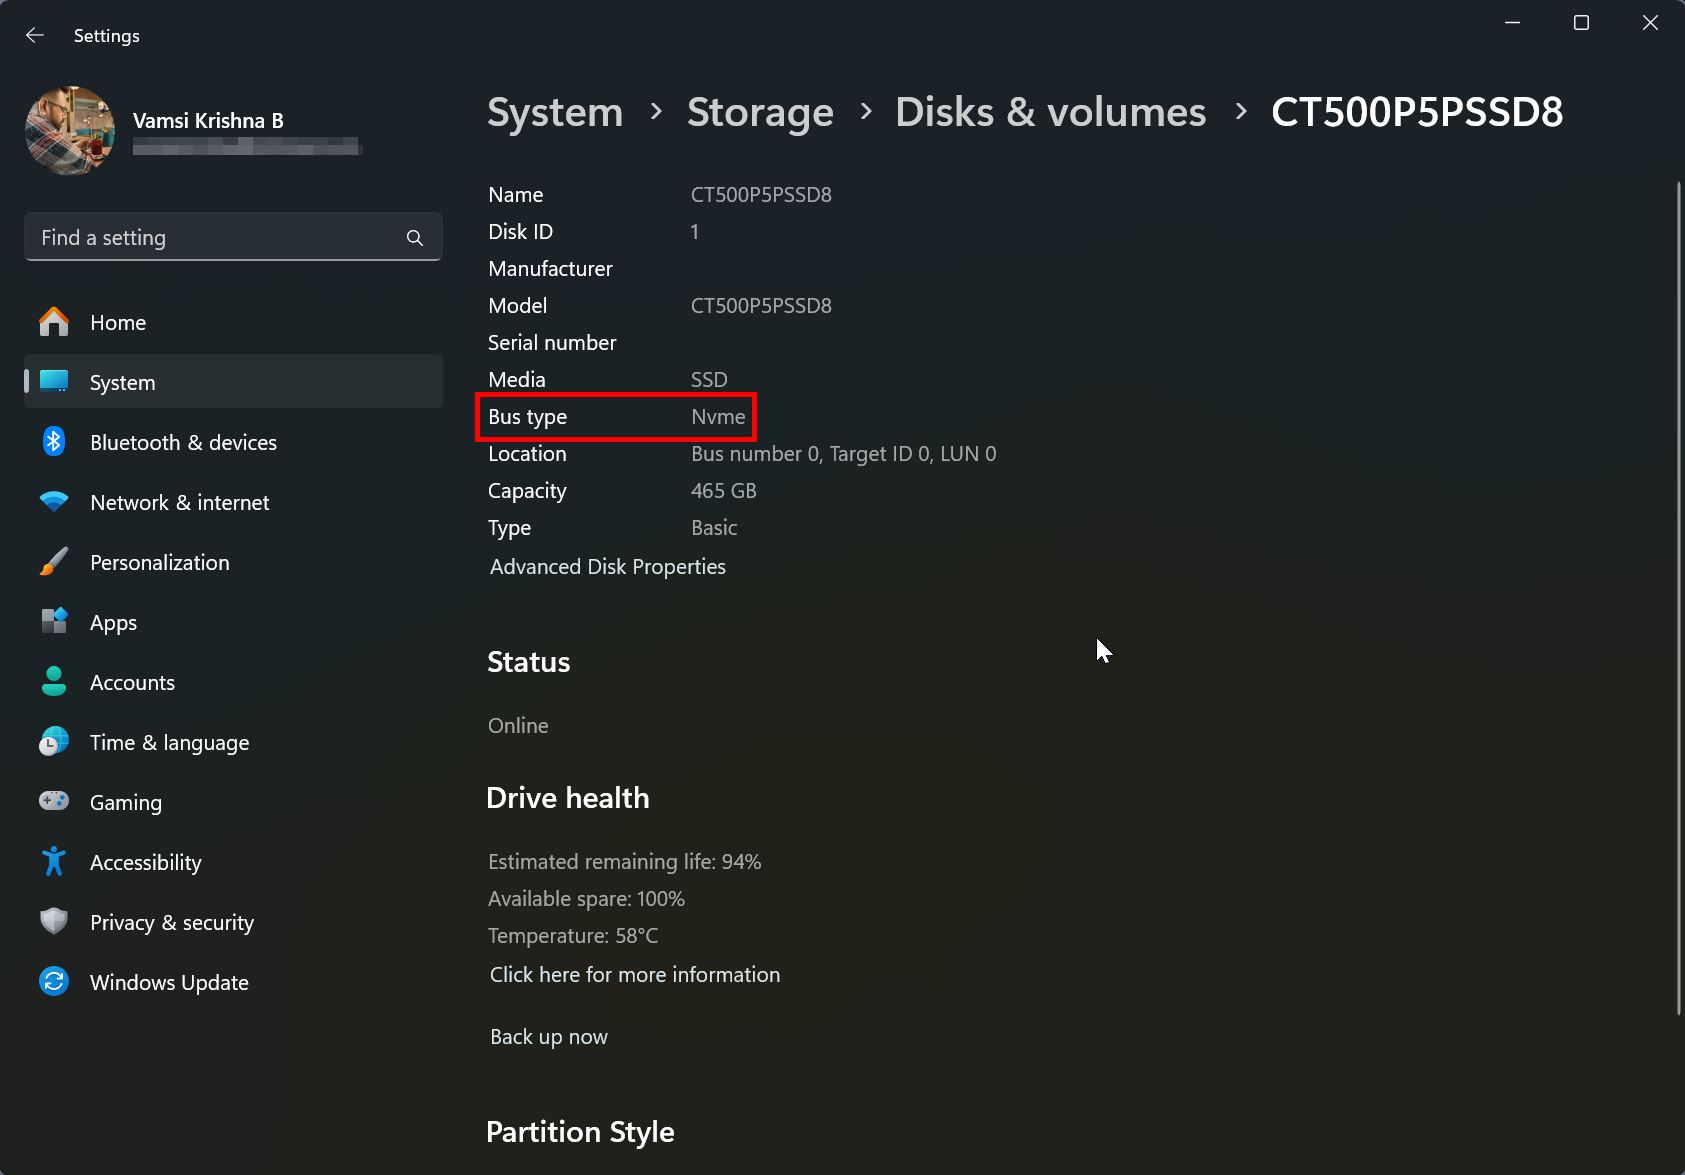This screenshot has width=1685, height=1175.
Task: Click the vertical scrollbar on right
Action: 1679,598
